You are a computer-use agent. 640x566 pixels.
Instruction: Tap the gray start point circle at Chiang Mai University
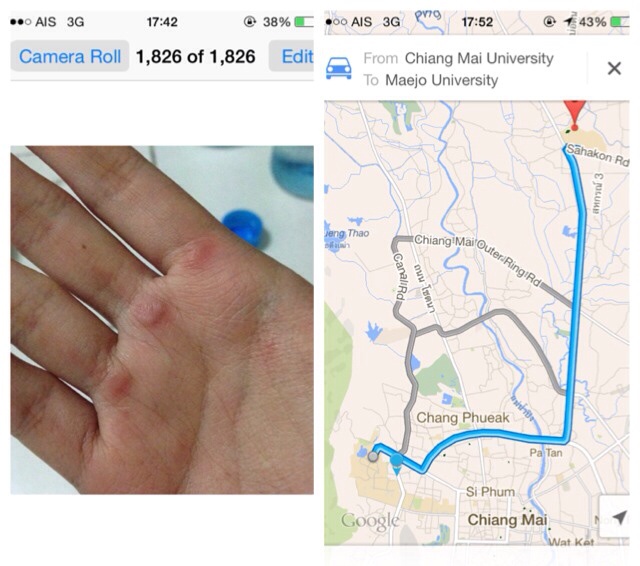[373, 456]
